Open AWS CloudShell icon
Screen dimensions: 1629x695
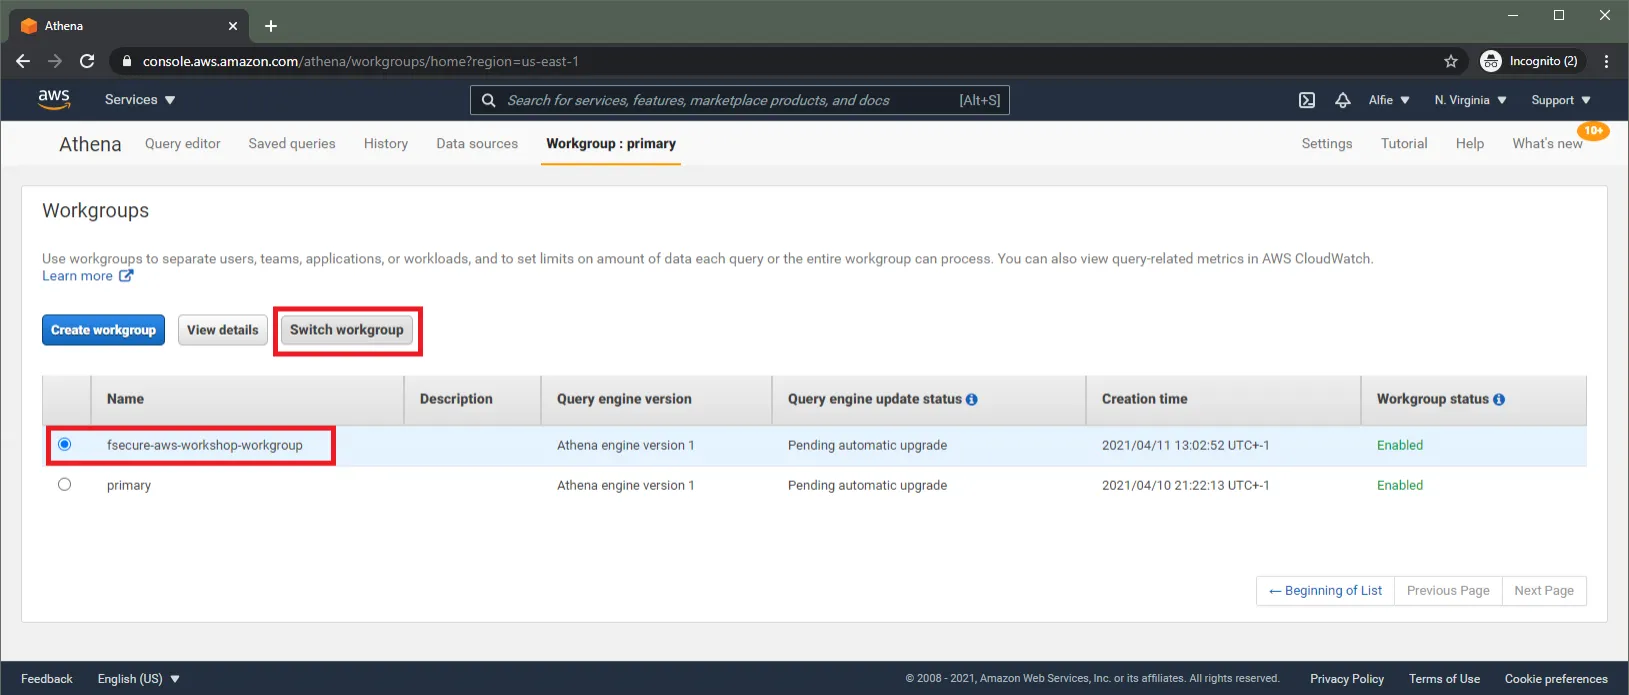click(x=1307, y=100)
